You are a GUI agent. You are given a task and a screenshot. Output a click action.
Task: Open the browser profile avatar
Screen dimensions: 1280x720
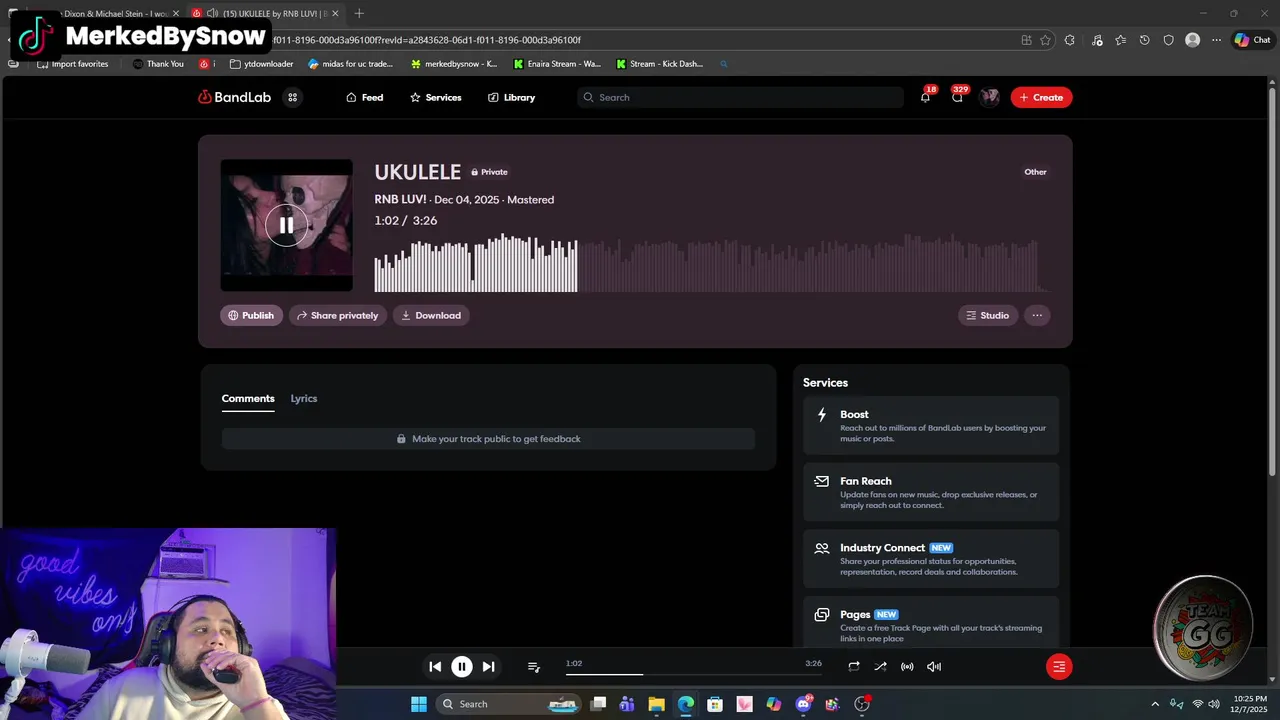(x=1192, y=40)
